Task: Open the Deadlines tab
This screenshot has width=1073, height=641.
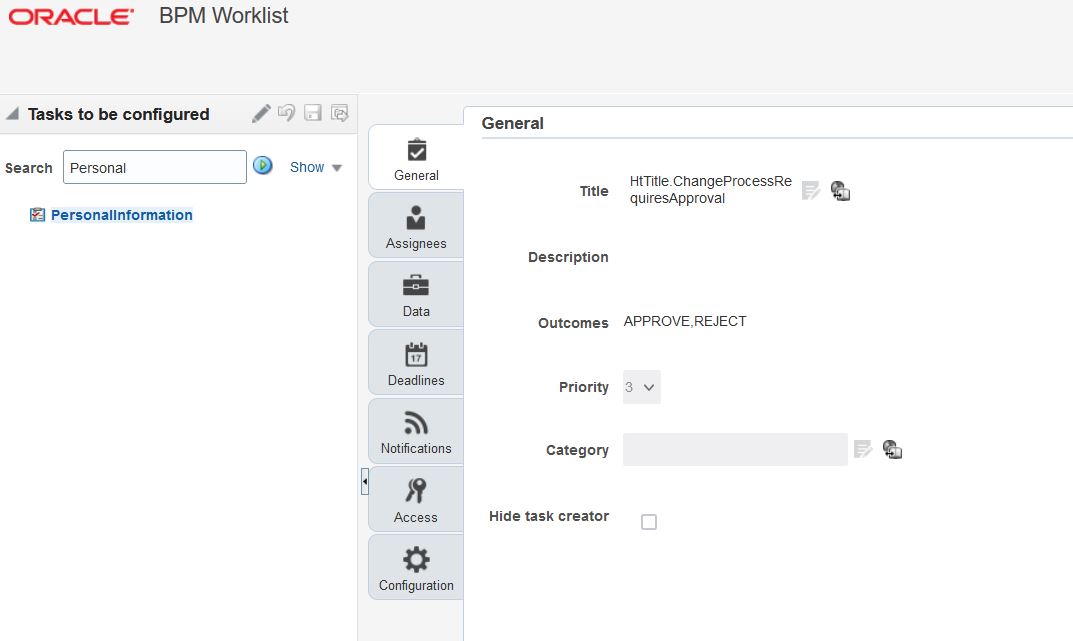Action: [x=416, y=363]
